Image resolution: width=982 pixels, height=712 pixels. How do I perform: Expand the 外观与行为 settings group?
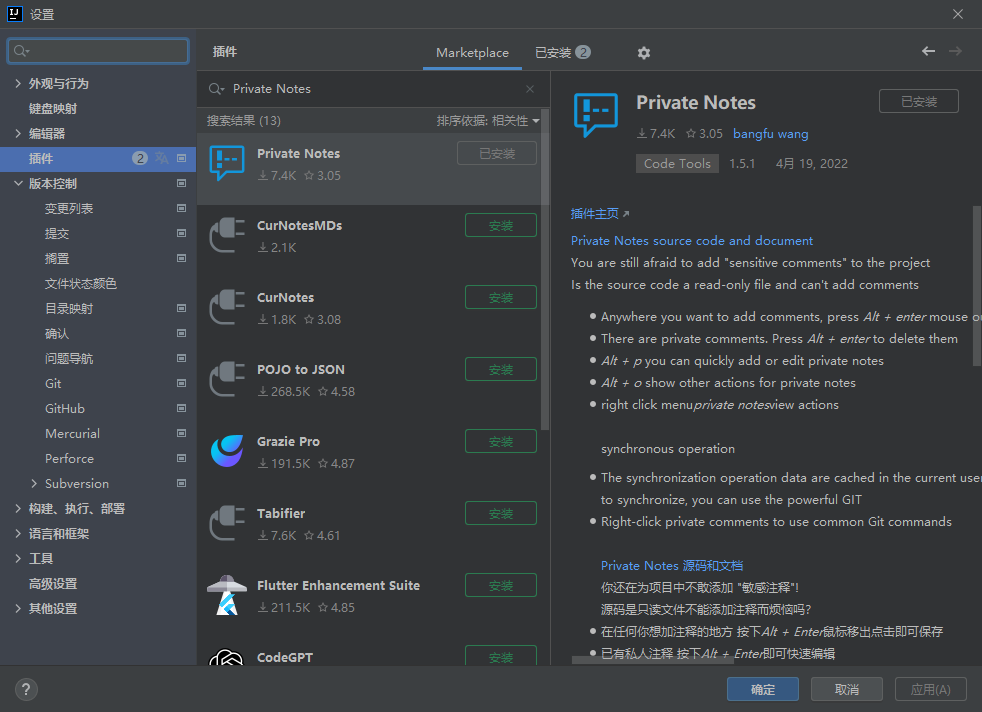point(18,83)
